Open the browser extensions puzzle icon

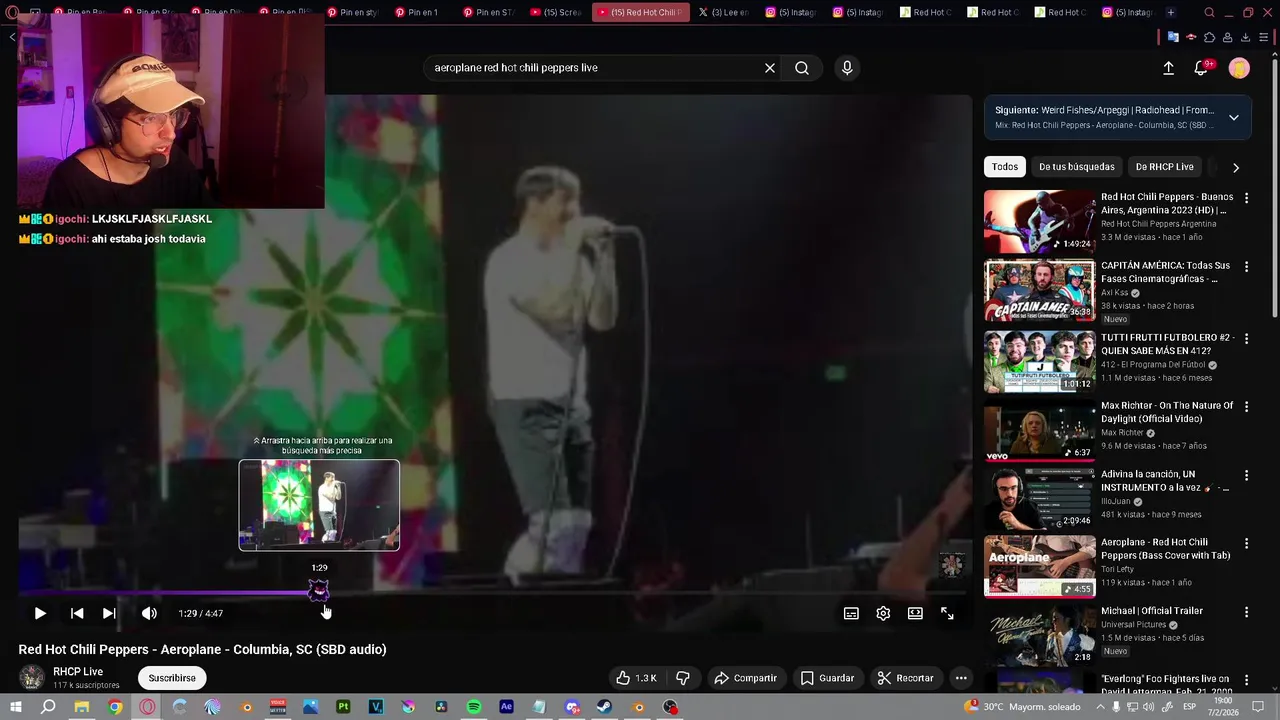point(1209,38)
